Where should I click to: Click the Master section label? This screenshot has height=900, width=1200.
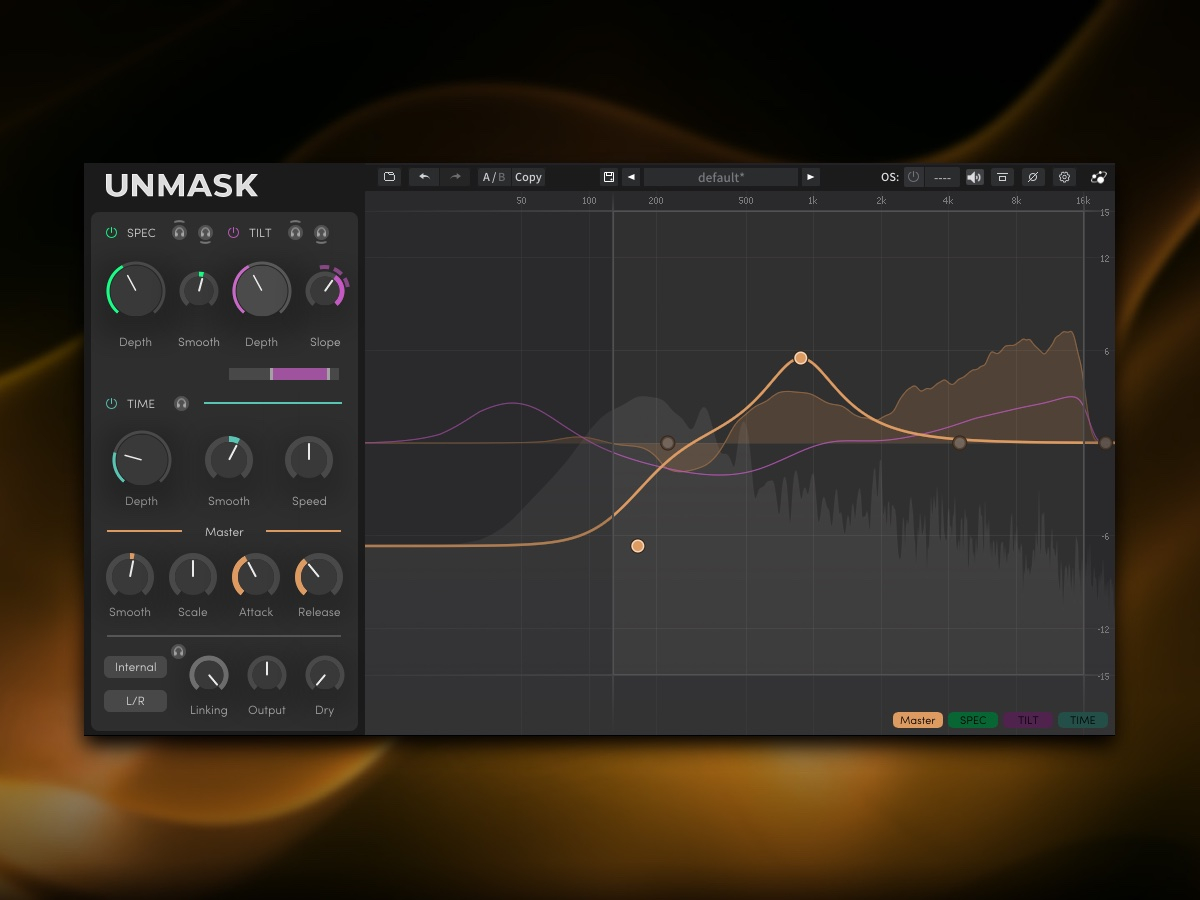coord(224,532)
